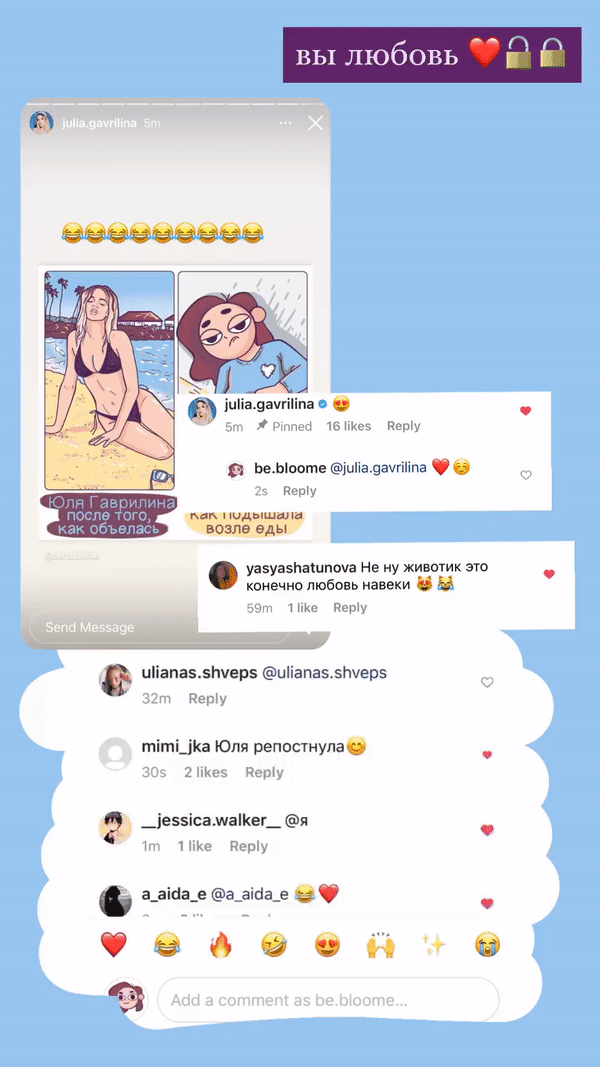Viewport: 600px width, 1067px height.
Task: Open the @ulianas.shveps mention link
Action: [324, 673]
